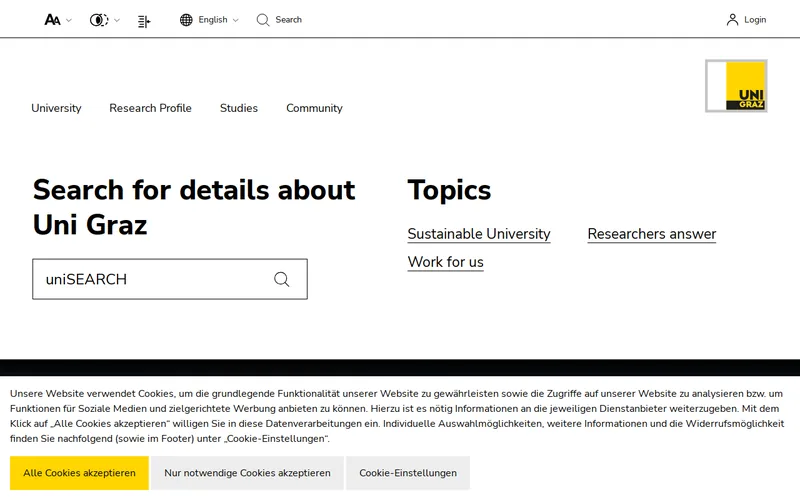This screenshot has width=800, height=500.
Task: Open the Login link
Action: tap(755, 20)
